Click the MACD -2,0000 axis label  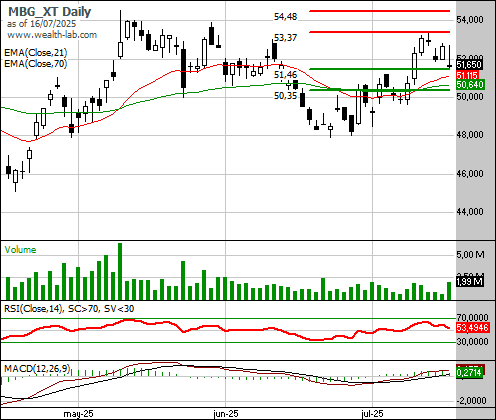click(x=472, y=400)
